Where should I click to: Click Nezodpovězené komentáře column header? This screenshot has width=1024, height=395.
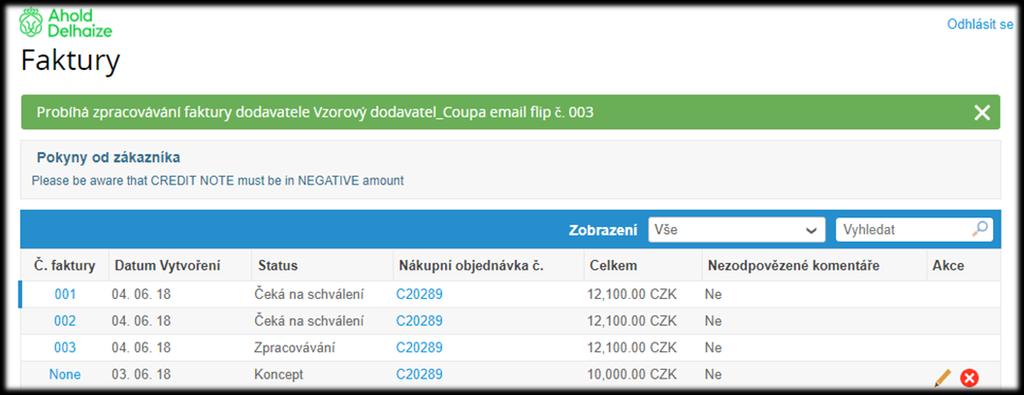coord(793,266)
